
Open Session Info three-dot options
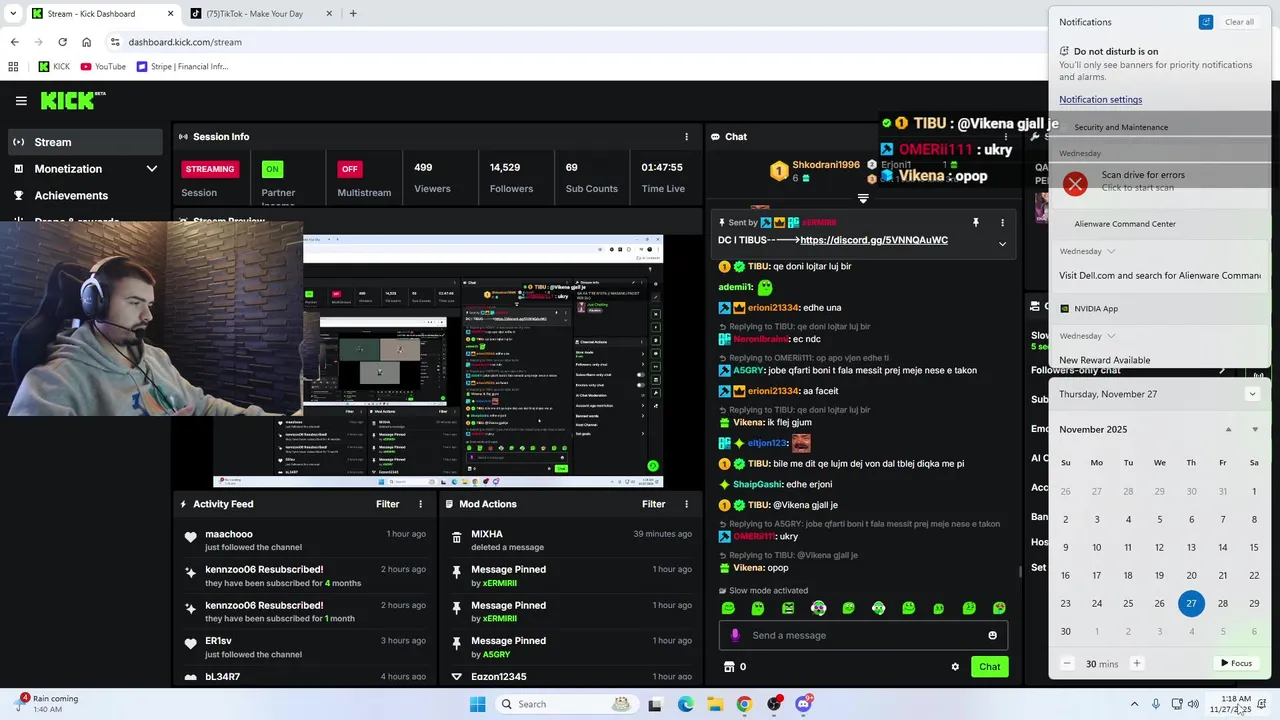click(686, 137)
